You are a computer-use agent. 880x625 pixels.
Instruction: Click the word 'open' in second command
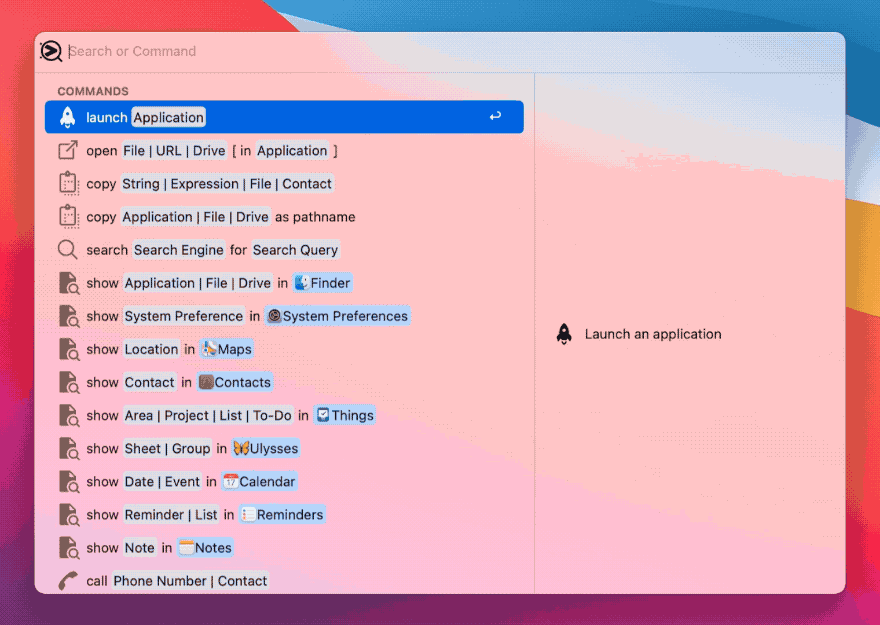[102, 151]
